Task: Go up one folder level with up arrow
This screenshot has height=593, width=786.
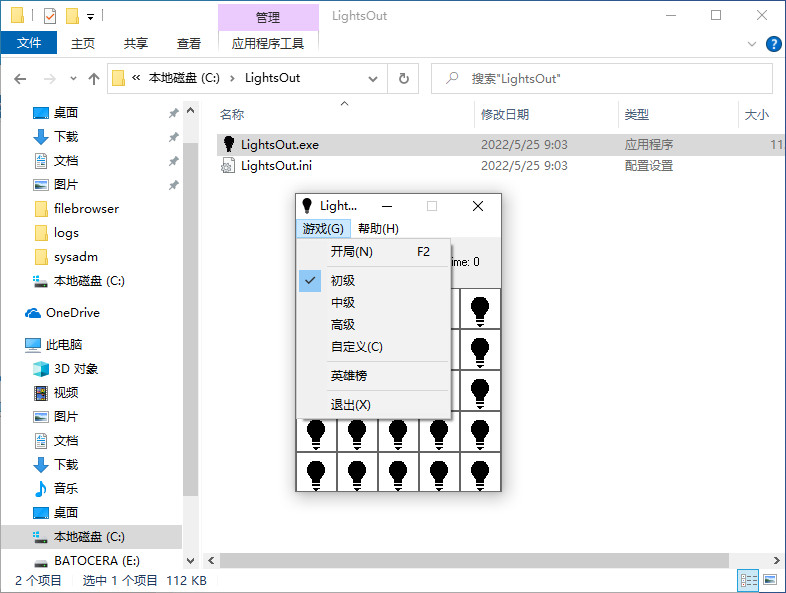Action: pyautogui.click(x=94, y=78)
